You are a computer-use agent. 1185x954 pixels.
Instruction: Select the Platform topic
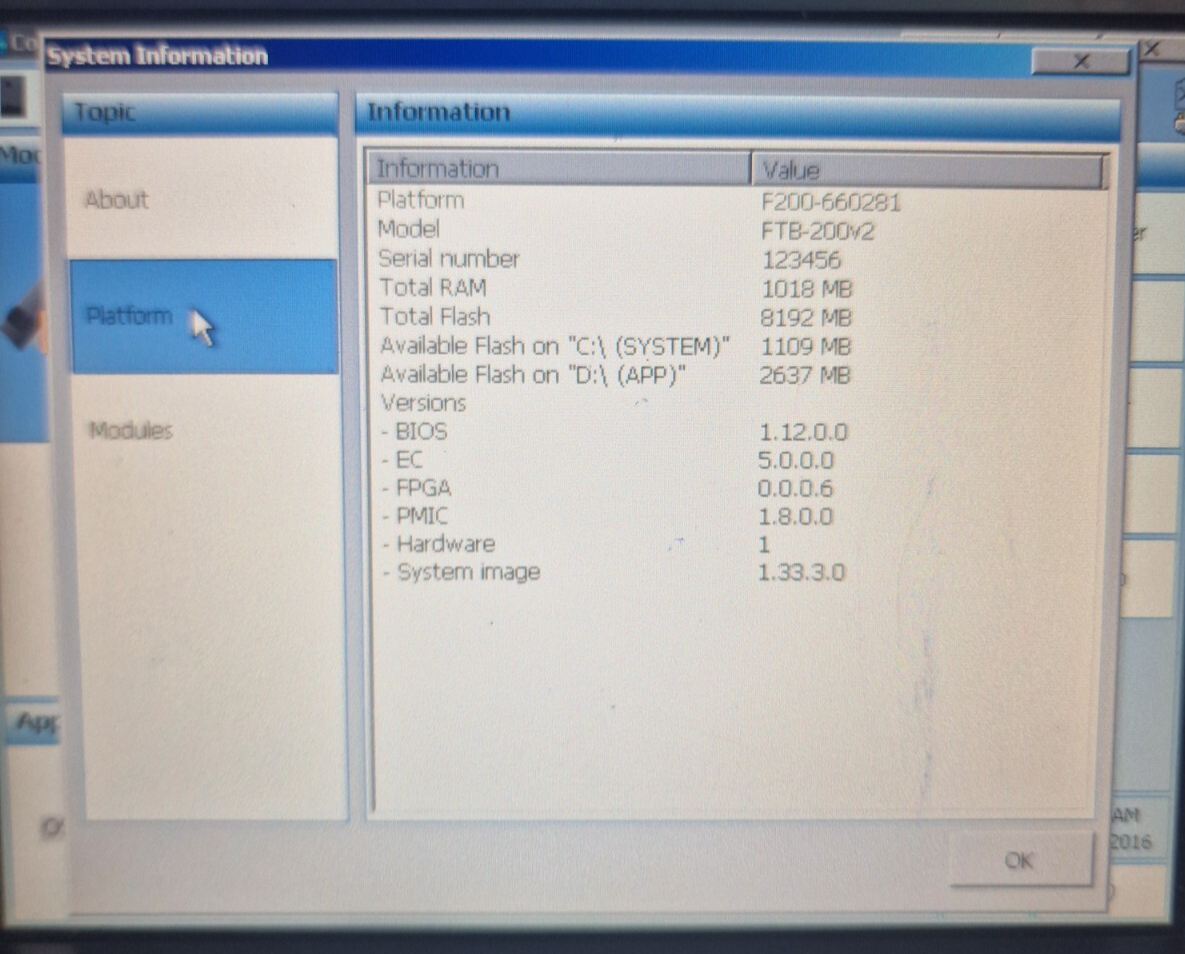[x=128, y=316]
